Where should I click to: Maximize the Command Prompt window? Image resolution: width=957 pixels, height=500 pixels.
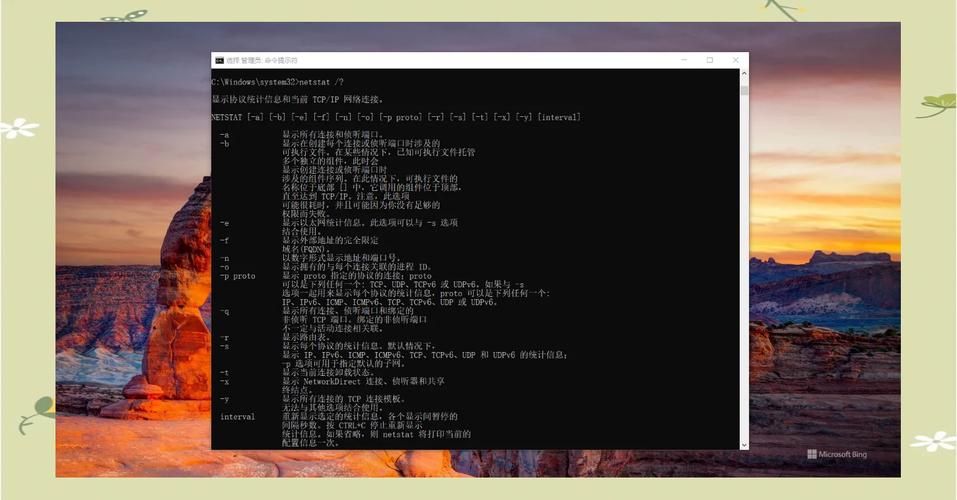pyautogui.click(x=710, y=60)
